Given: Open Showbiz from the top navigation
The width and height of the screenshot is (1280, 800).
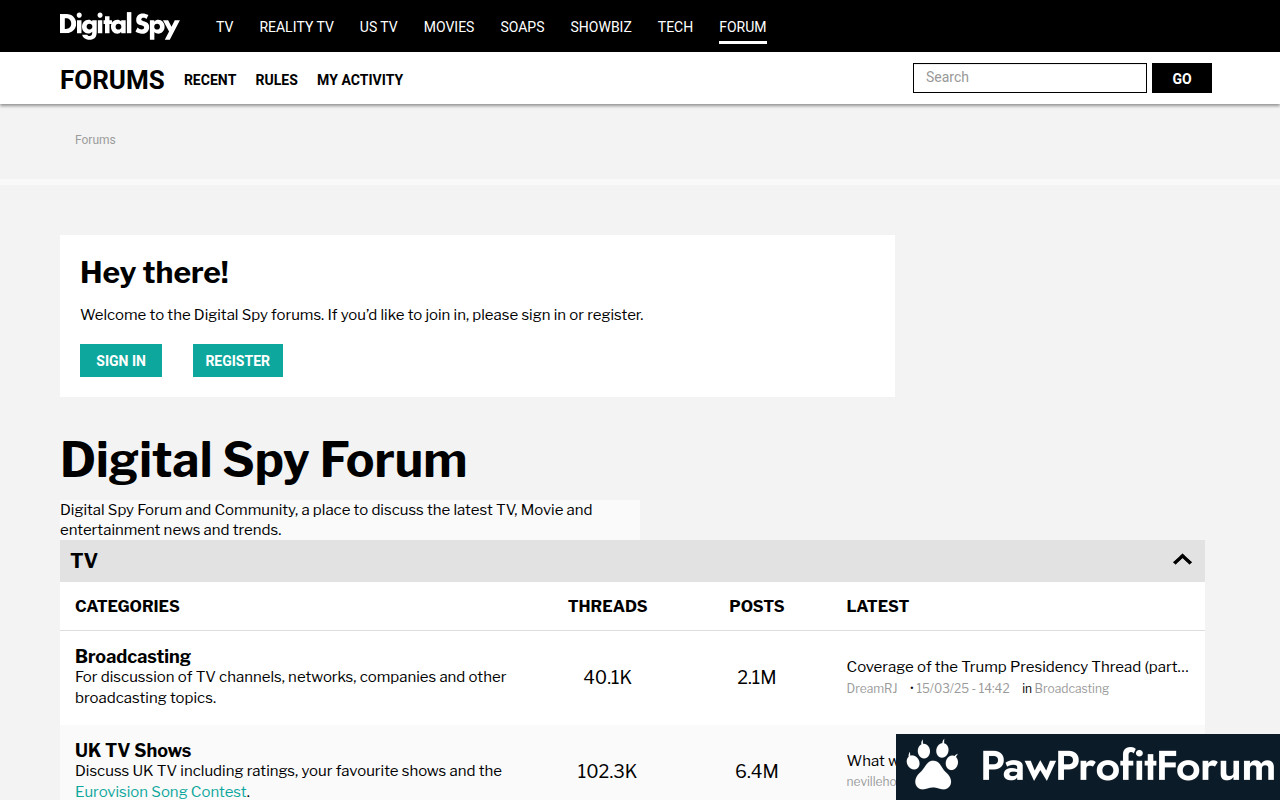Looking at the screenshot, I should coord(601,27).
